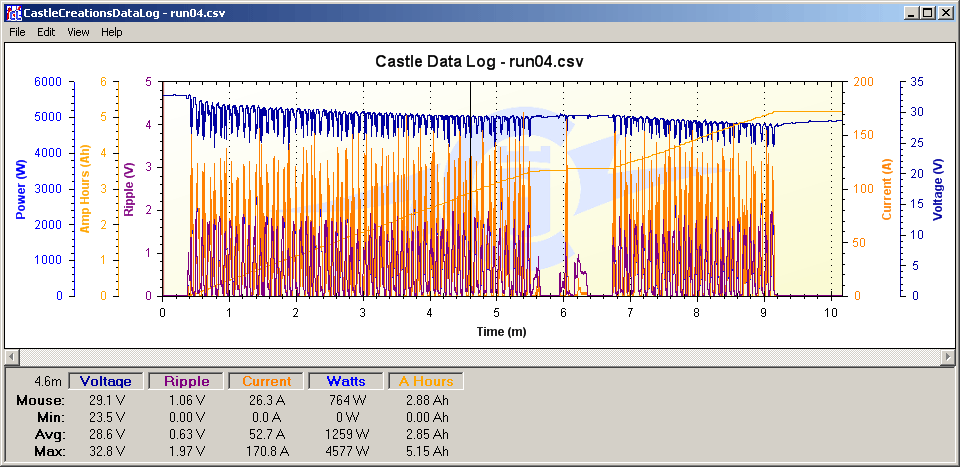Screen dimensions: 960x467
Task: Toggle the Current series button
Action: tap(266, 381)
